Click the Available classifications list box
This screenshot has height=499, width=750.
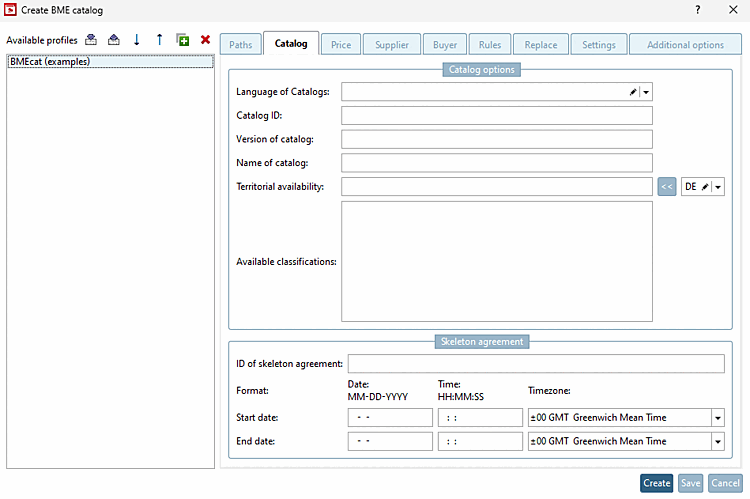497,261
